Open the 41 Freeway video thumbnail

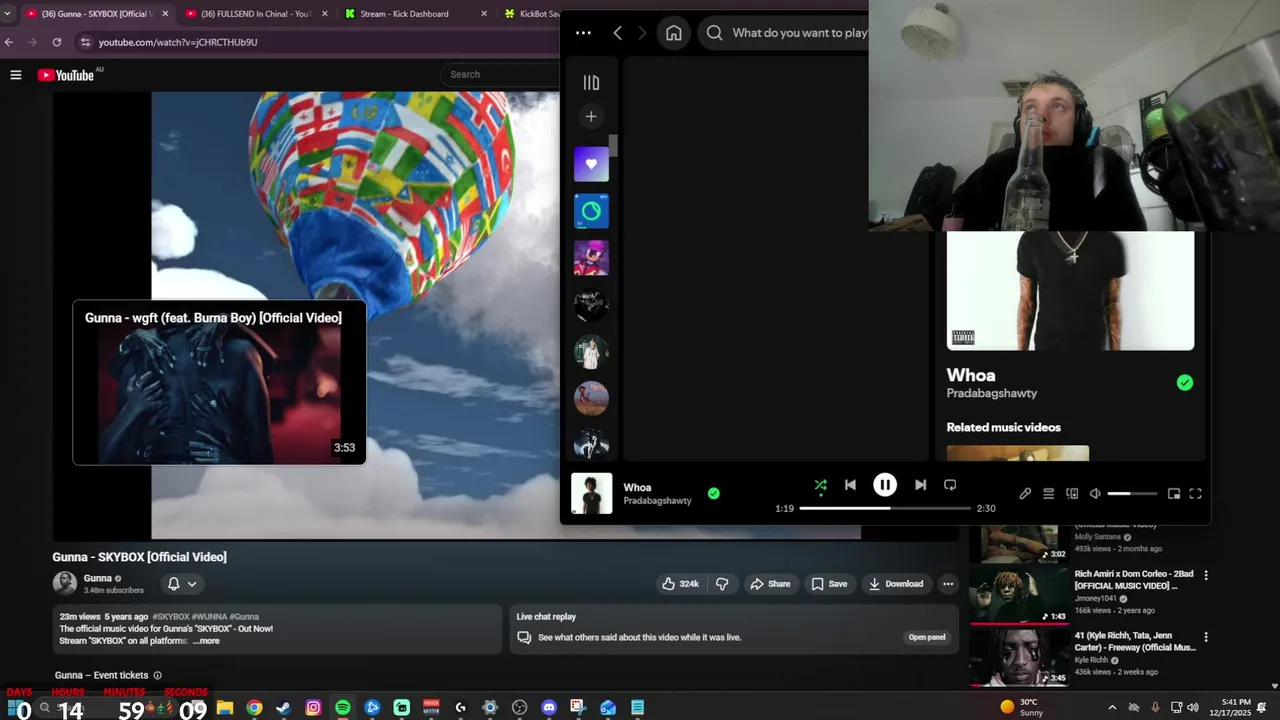point(1019,657)
